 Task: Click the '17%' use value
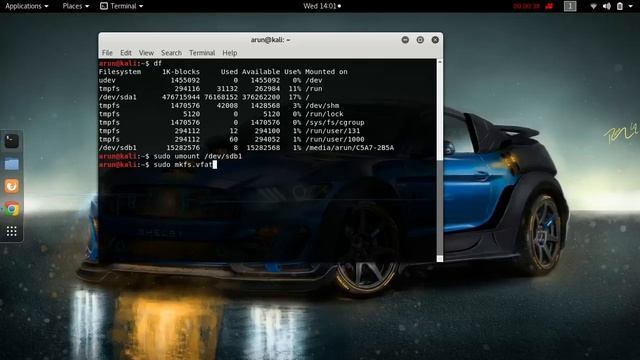295,97
